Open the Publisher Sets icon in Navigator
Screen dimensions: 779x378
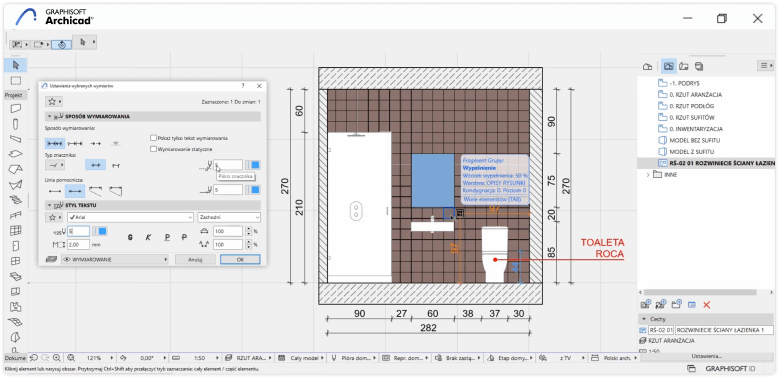699,66
